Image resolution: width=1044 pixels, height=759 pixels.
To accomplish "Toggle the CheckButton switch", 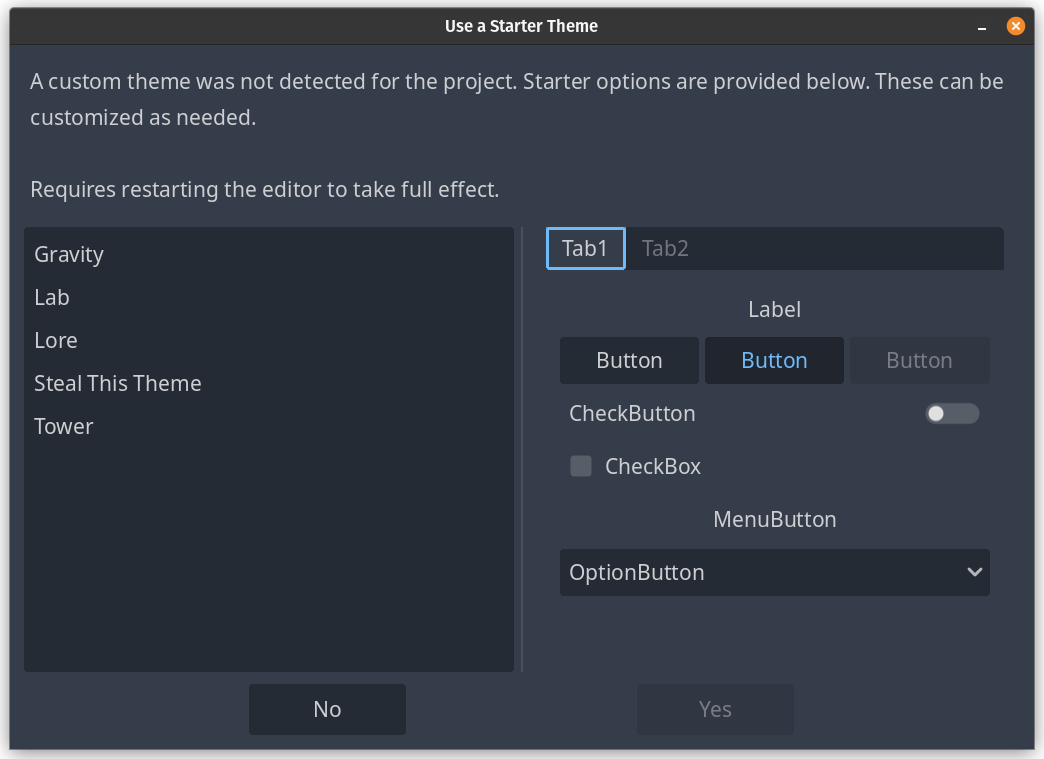I will (951, 414).
